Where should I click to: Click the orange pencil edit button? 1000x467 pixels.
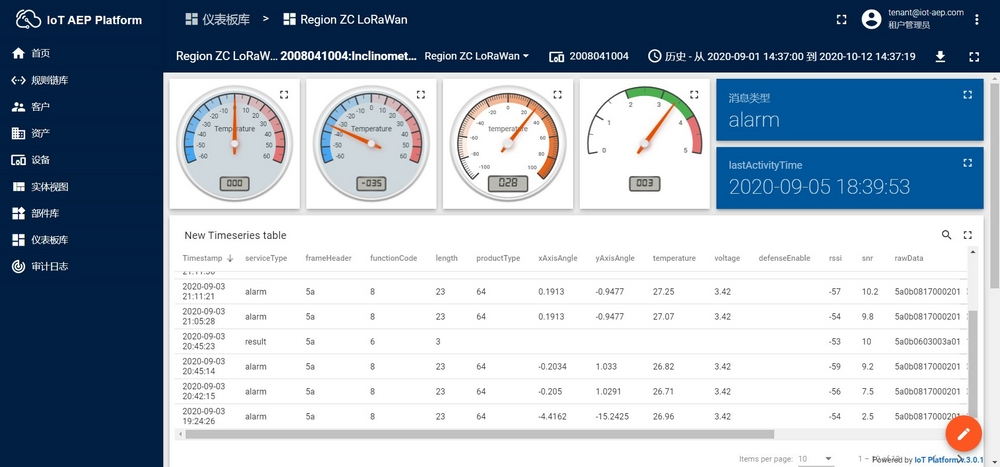pos(964,433)
